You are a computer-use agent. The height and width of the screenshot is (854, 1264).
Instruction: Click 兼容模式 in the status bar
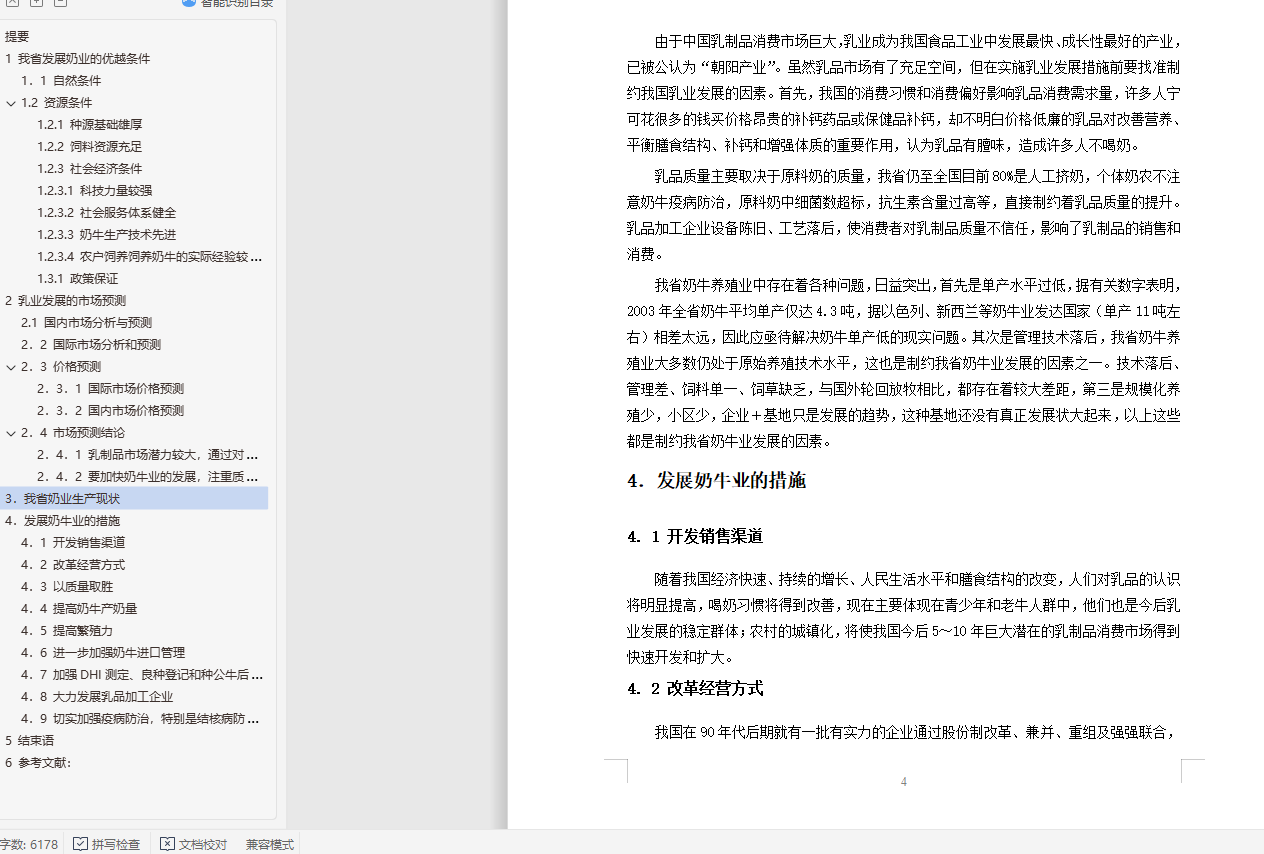[x=270, y=844]
